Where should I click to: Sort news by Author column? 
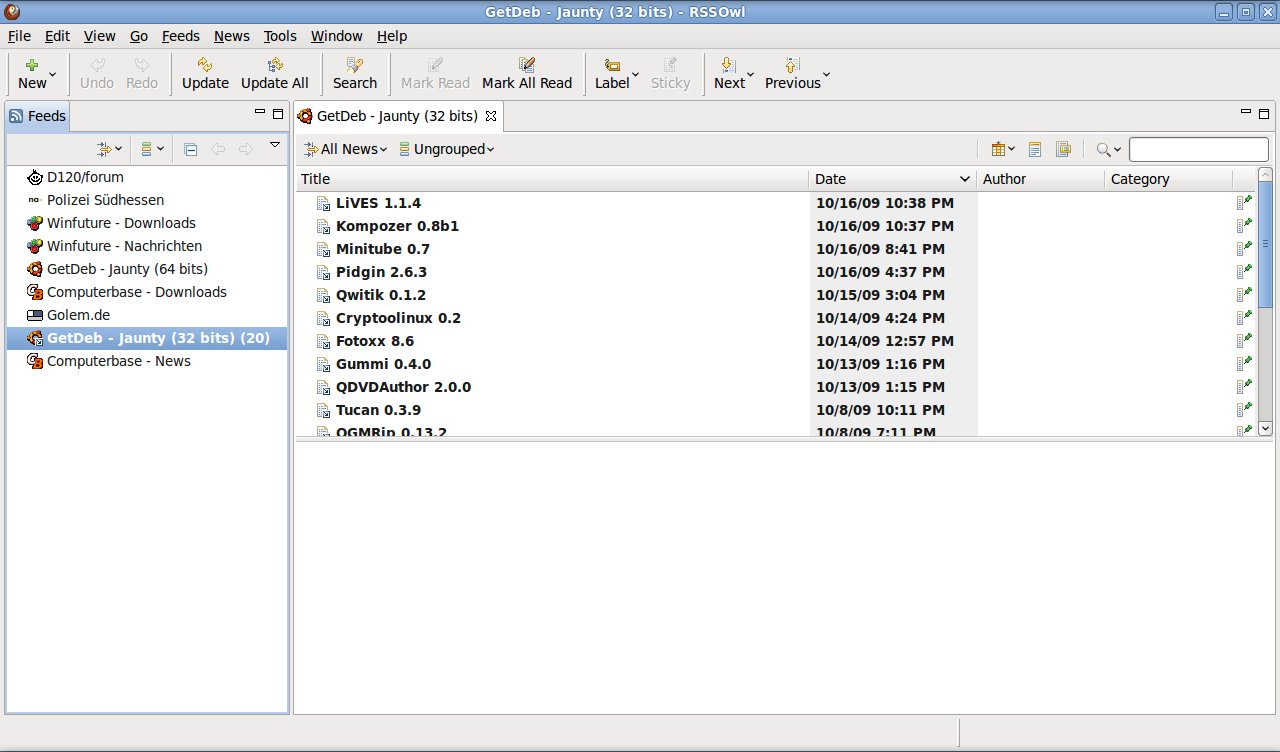(1040, 179)
